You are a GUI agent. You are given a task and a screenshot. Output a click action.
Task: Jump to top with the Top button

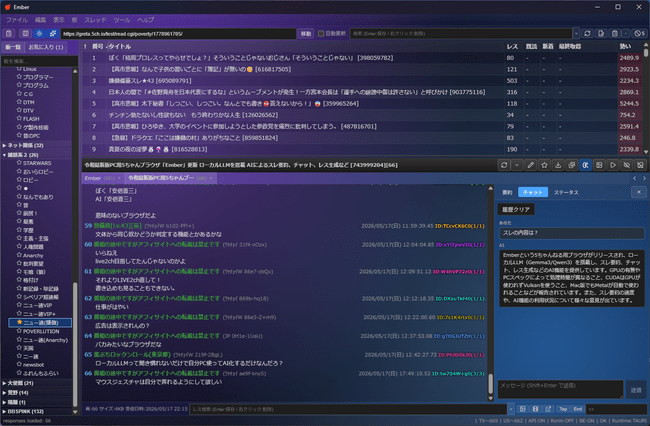(x=563, y=409)
